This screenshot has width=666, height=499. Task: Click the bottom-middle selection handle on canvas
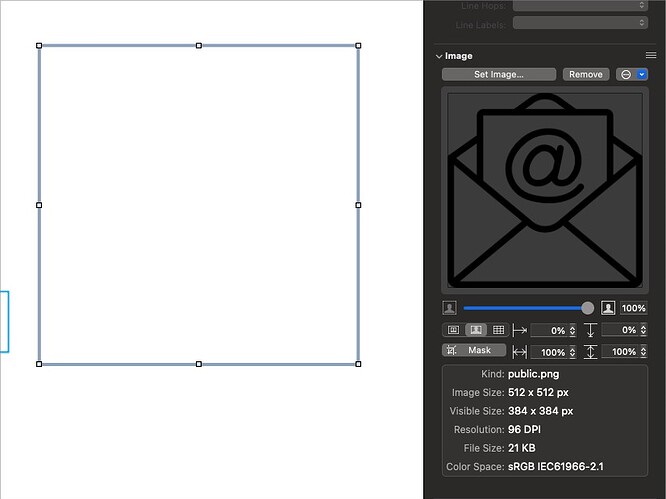point(199,364)
